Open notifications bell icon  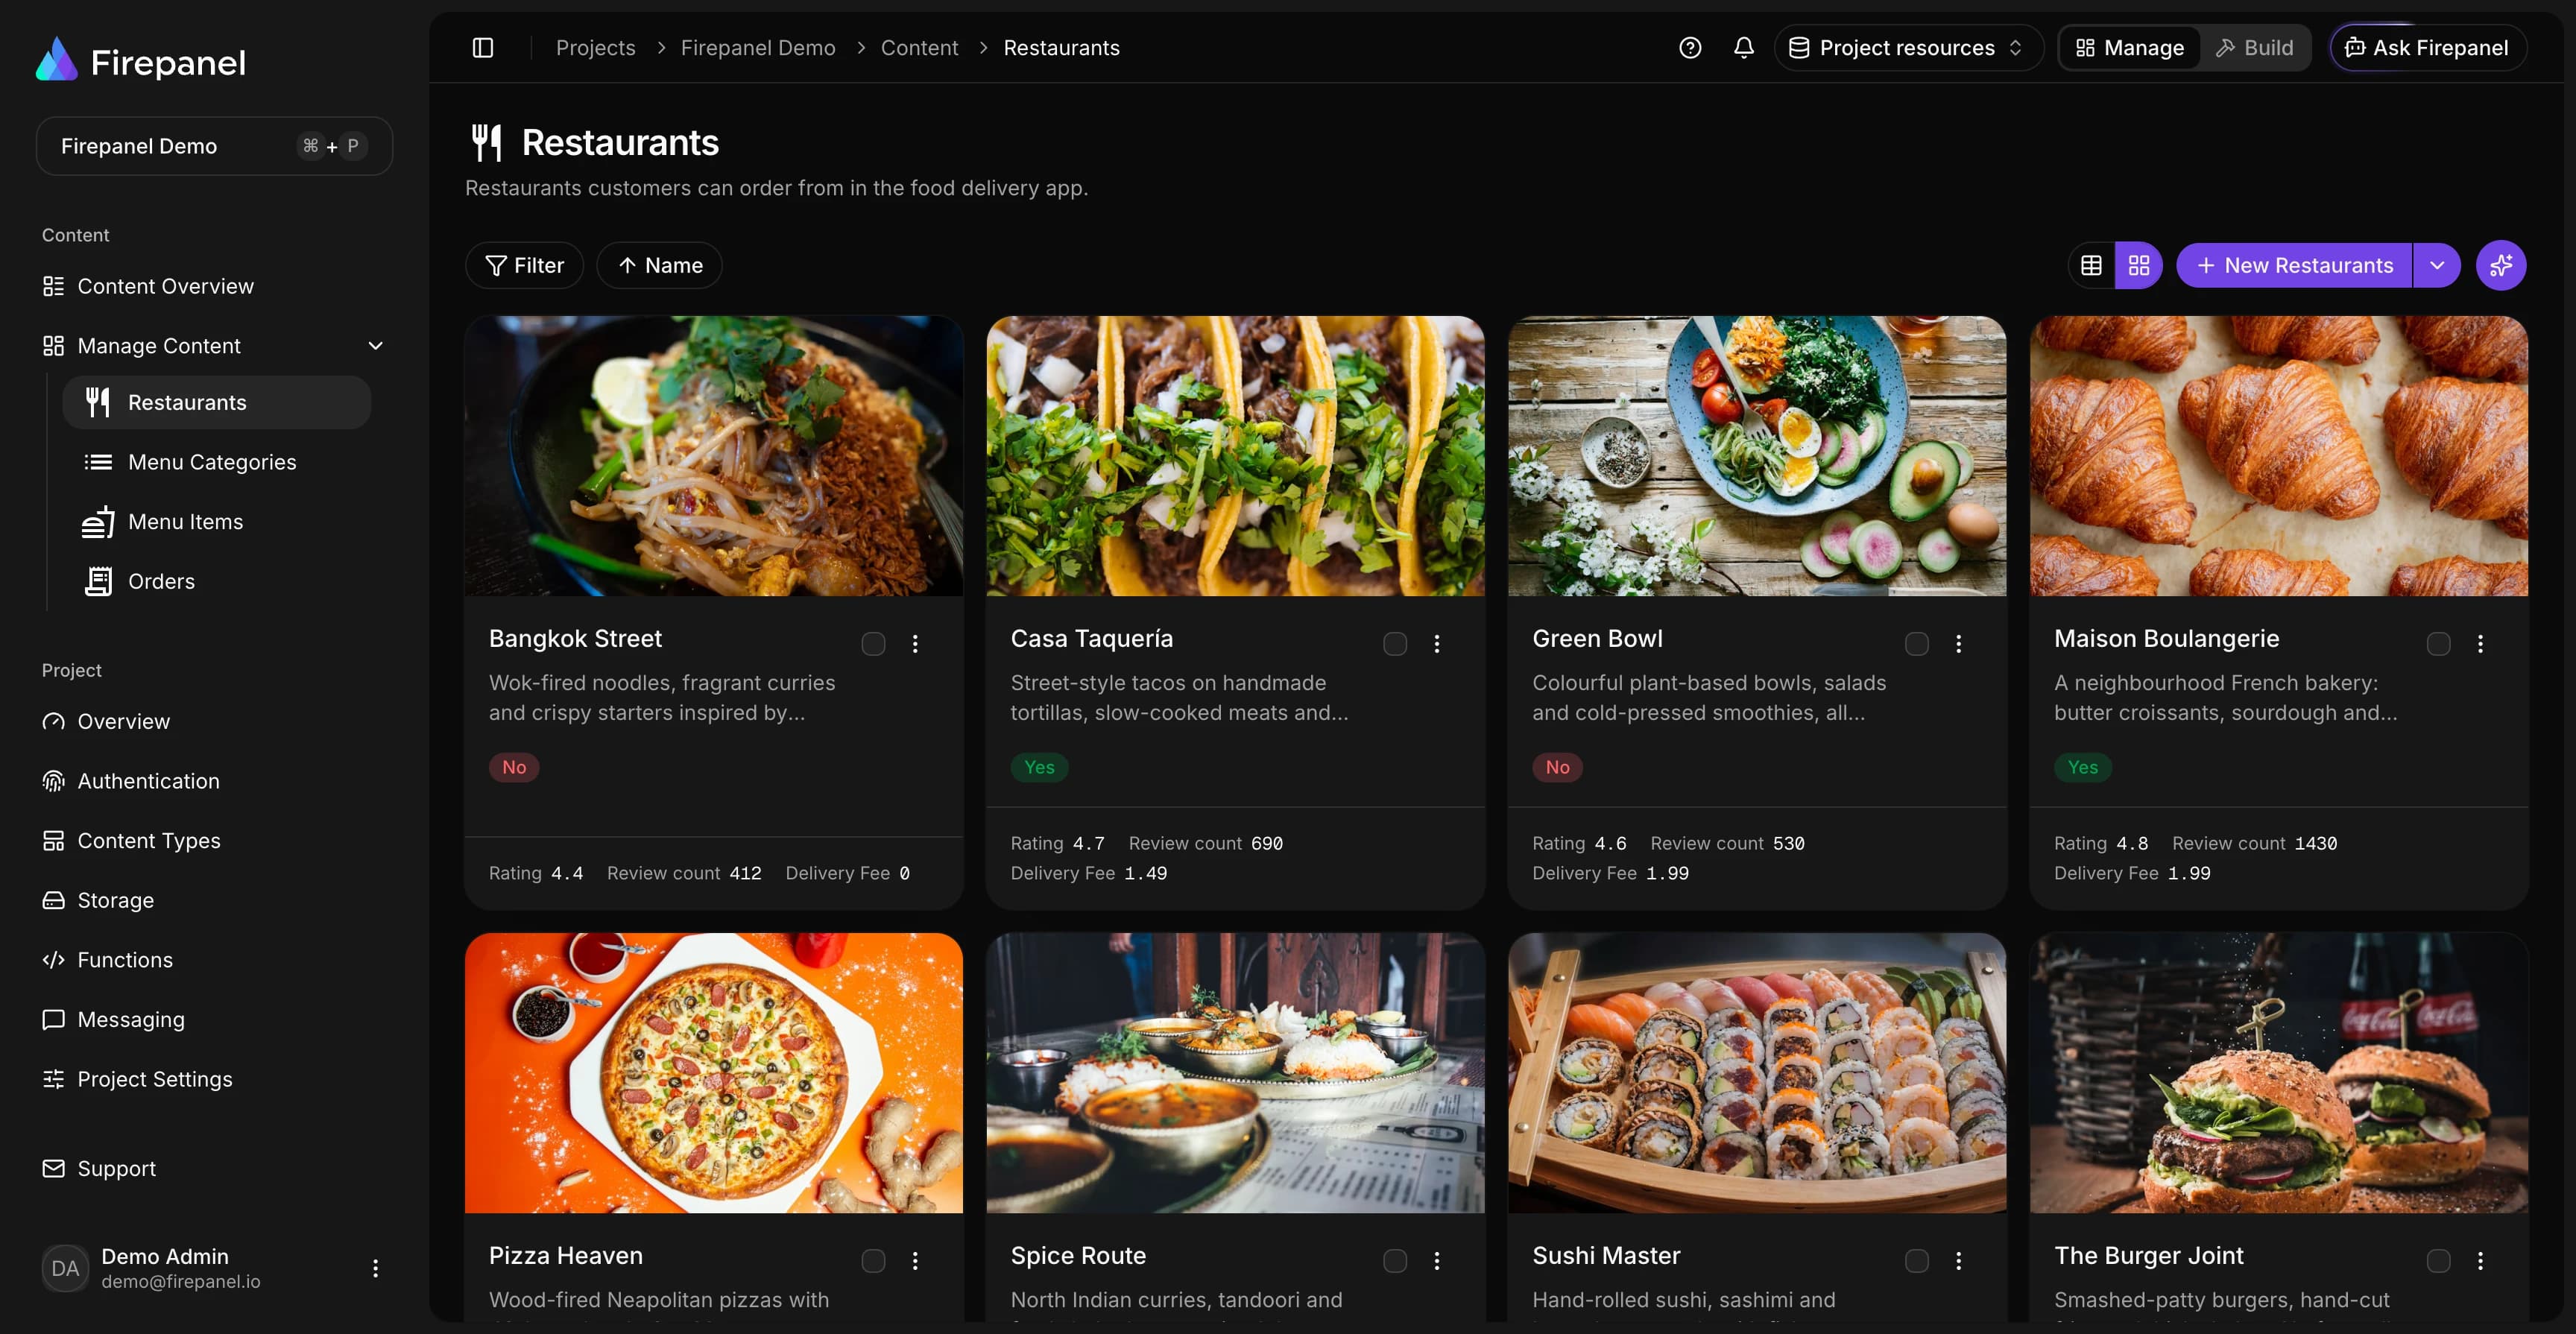coord(1744,48)
